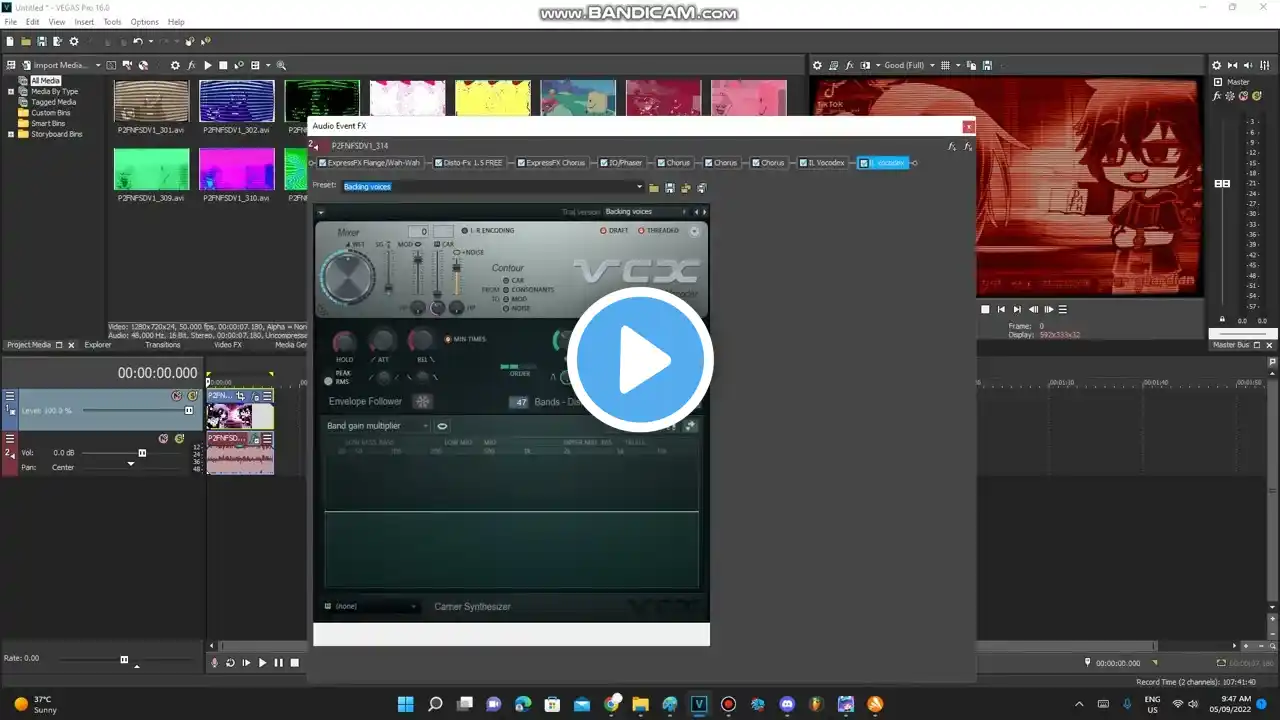Open the Vocodex plugin menu arrow
Screen dimensions: 1280x720
point(321,212)
